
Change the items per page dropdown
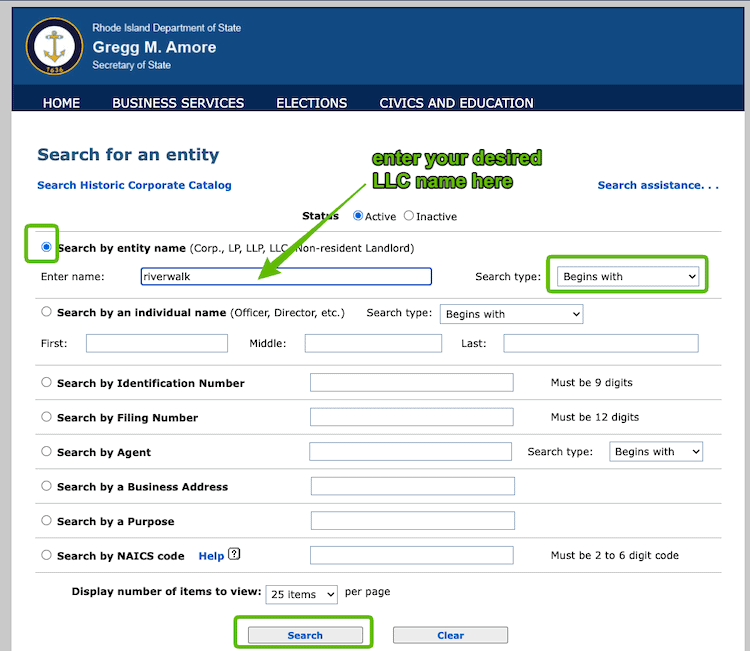click(301, 594)
